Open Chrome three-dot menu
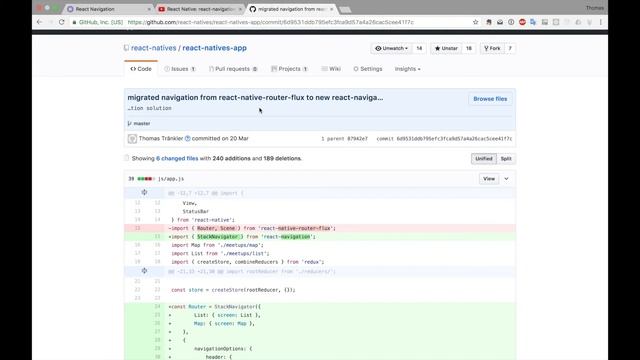 601,22
